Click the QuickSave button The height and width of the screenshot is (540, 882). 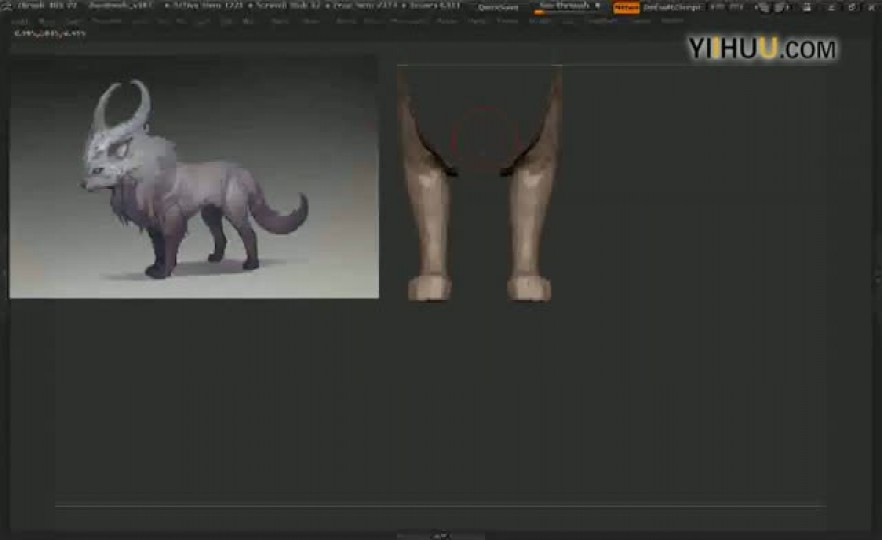pyautogui.click(x=498, y=7)
